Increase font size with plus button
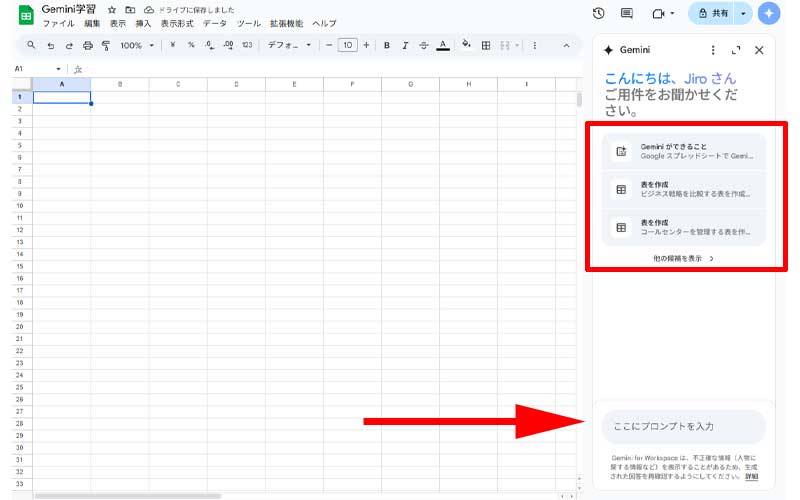Screen dimensions: 800x500 [366, 45]
